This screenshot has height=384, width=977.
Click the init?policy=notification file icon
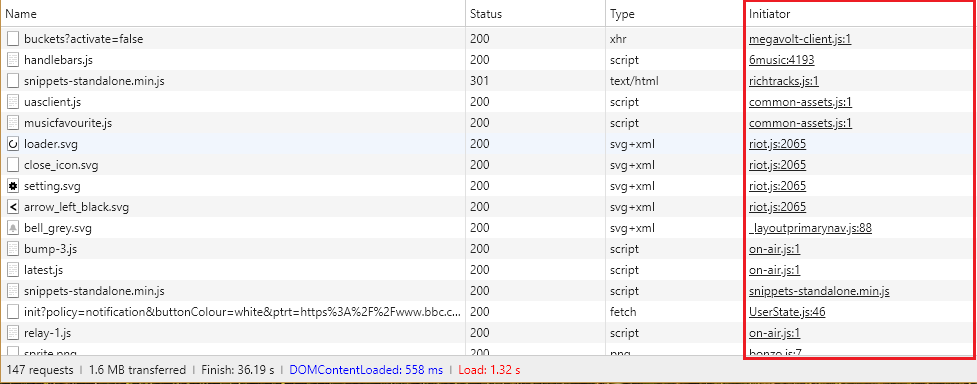[12, 312]
